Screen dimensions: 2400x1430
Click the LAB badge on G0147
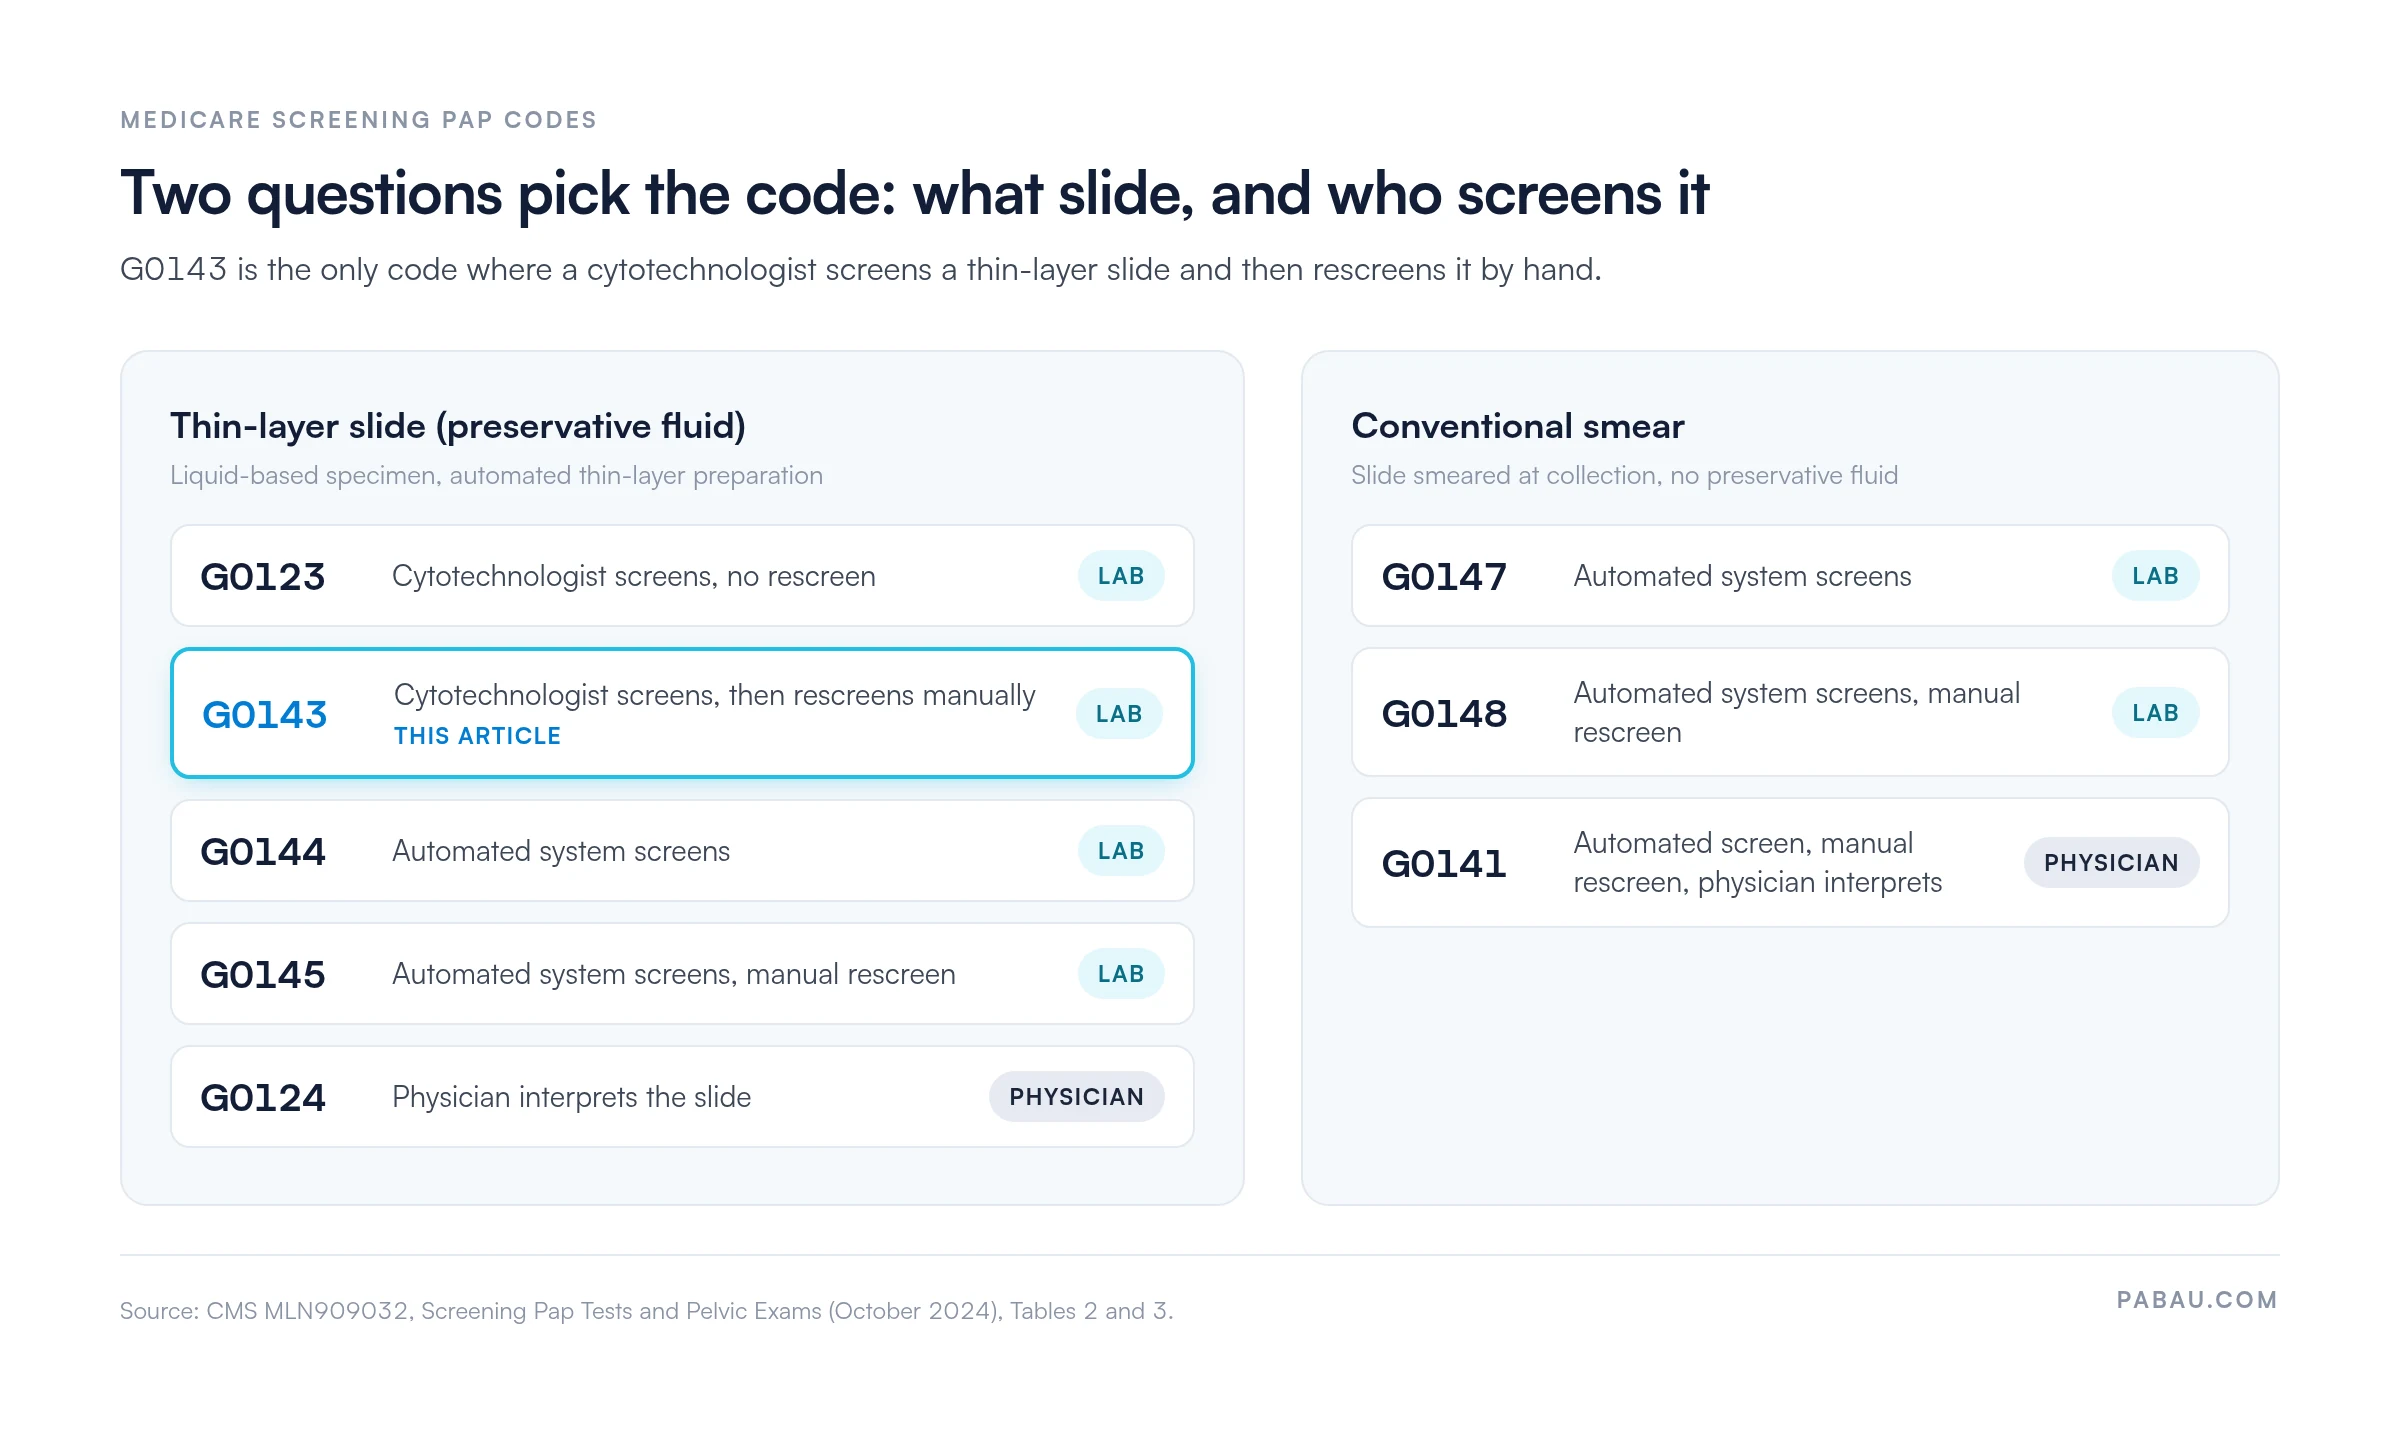2155,576
